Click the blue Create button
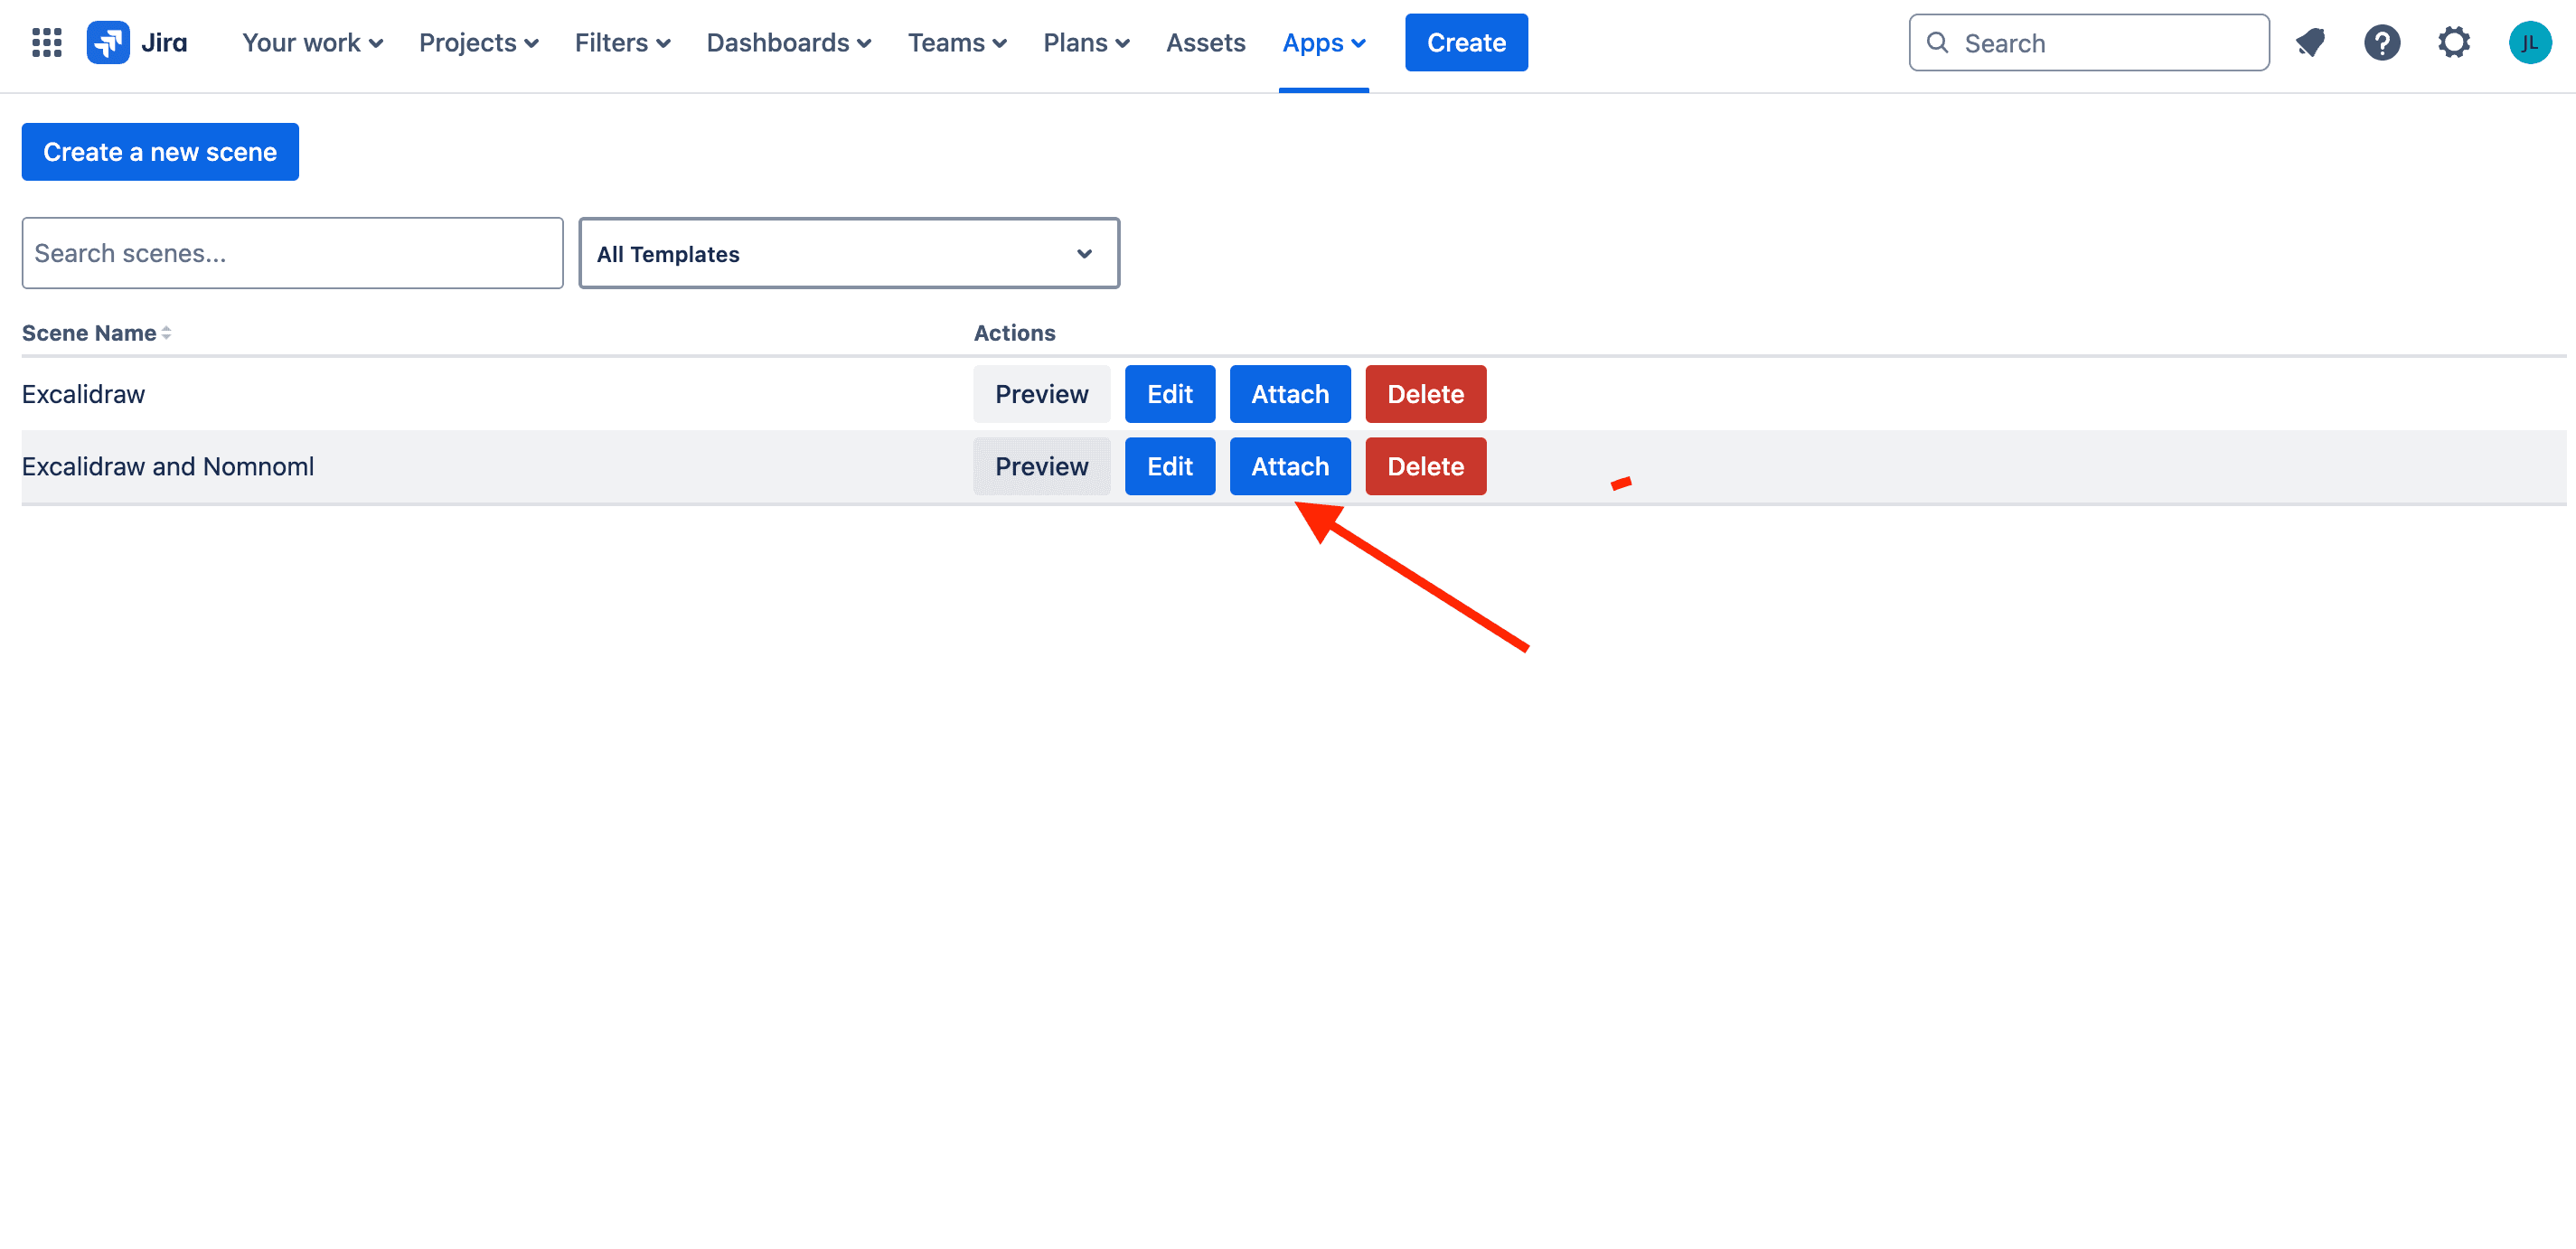This screenshot has width=2576, height=1249. point(1466,43)
